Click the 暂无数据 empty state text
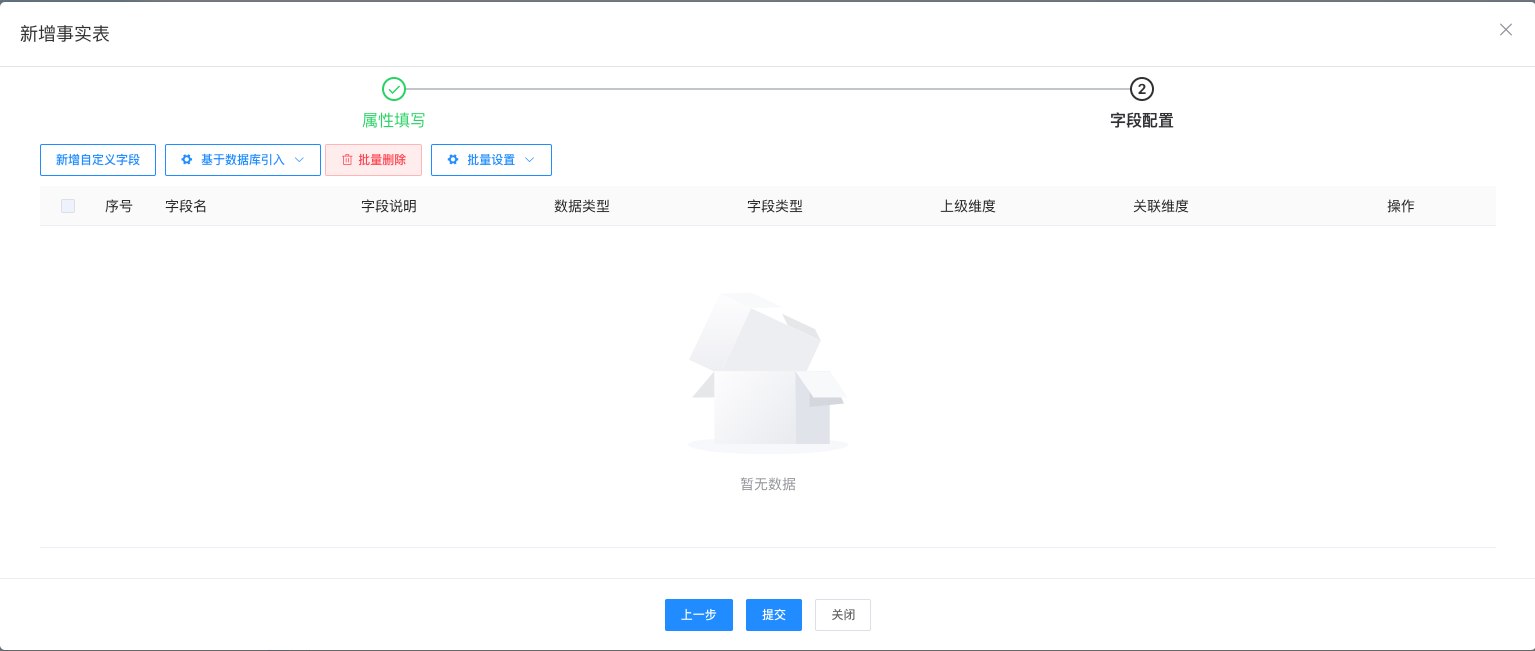The height and width of the screenshot is (651, 1535). (768, 484)
